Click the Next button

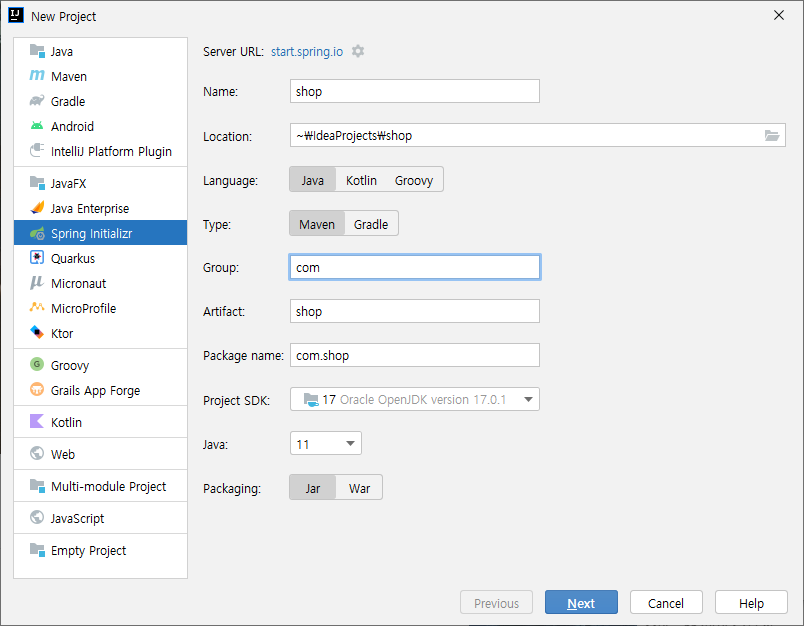point(581,602)
